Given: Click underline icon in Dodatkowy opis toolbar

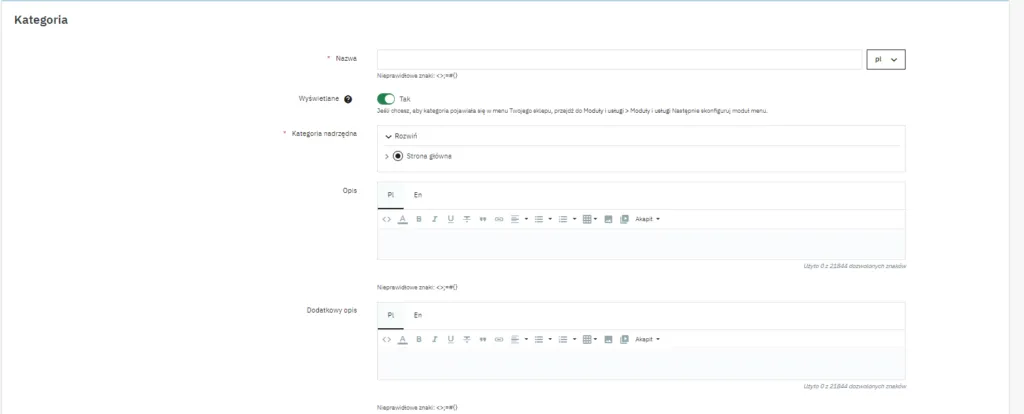Looking at the screenshot, I should click(x=451, y=339).
